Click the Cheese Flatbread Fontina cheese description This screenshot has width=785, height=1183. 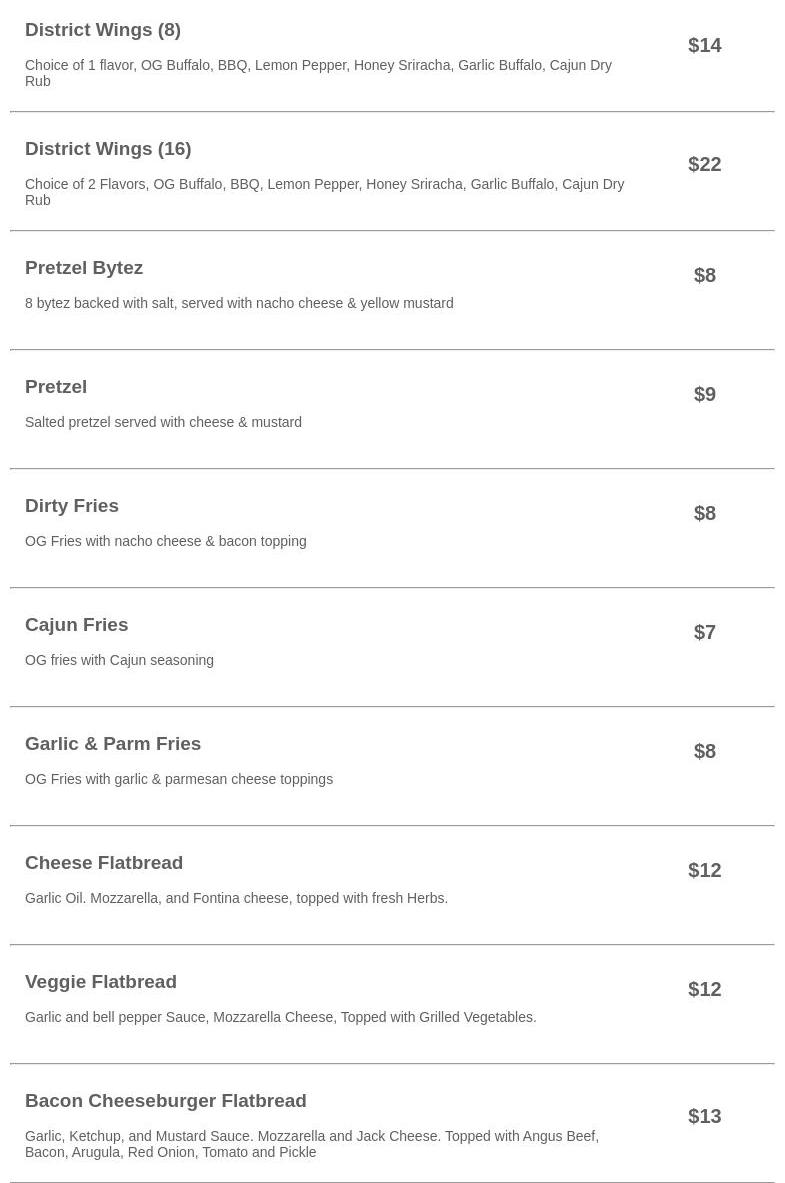(x=236, y=898)
